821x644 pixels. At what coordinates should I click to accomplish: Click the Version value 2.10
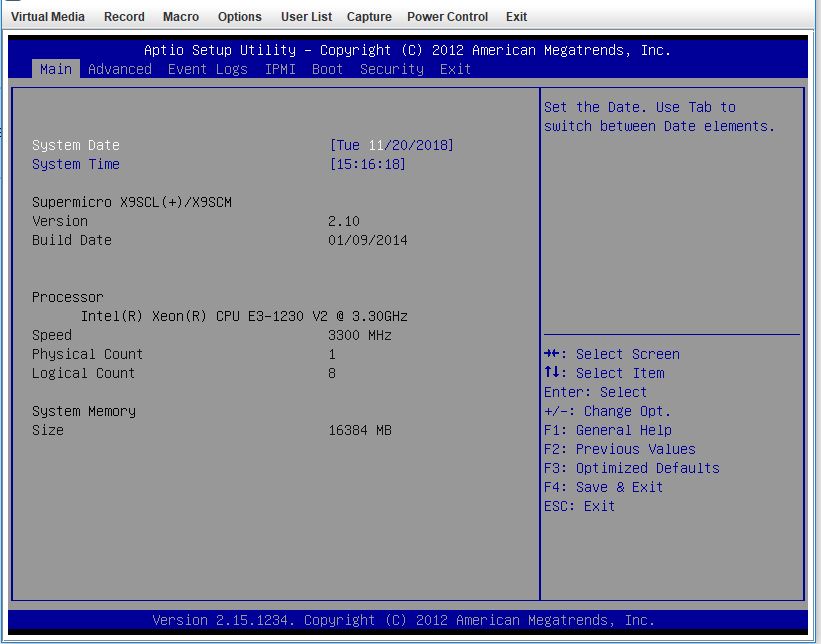pos(344,221)
